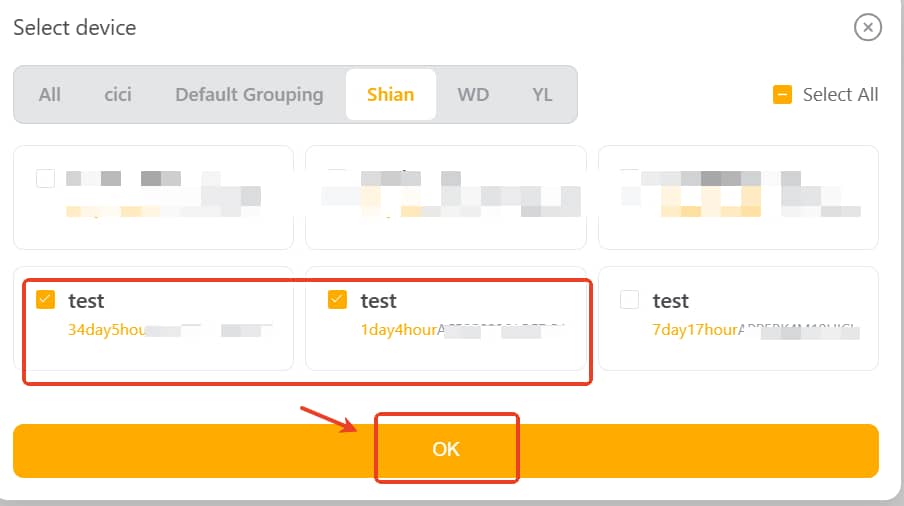Open the cici group tab
The width and height of the screenshot is (904, 506).
[x=118, y=95]
